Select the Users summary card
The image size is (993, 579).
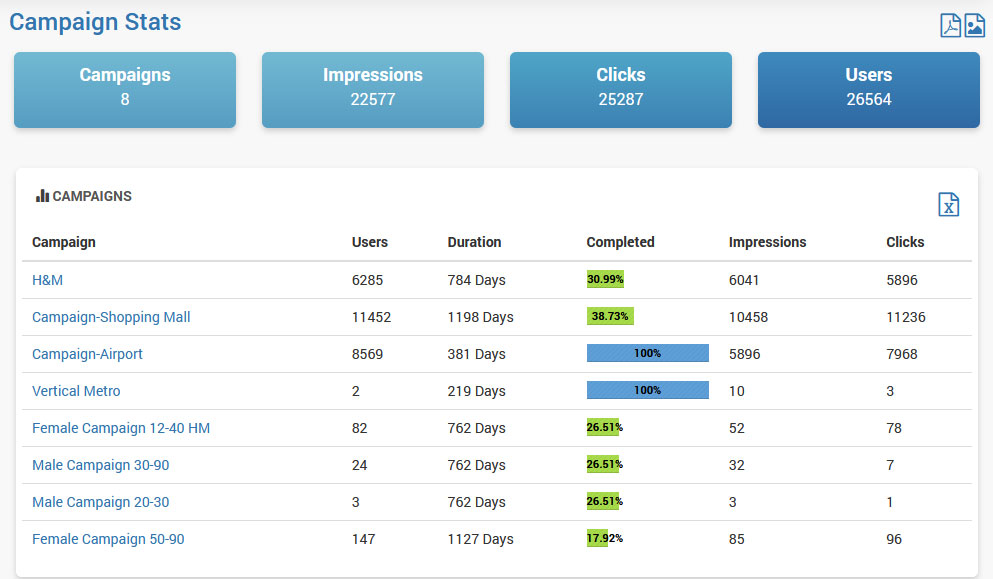(869, 90)
